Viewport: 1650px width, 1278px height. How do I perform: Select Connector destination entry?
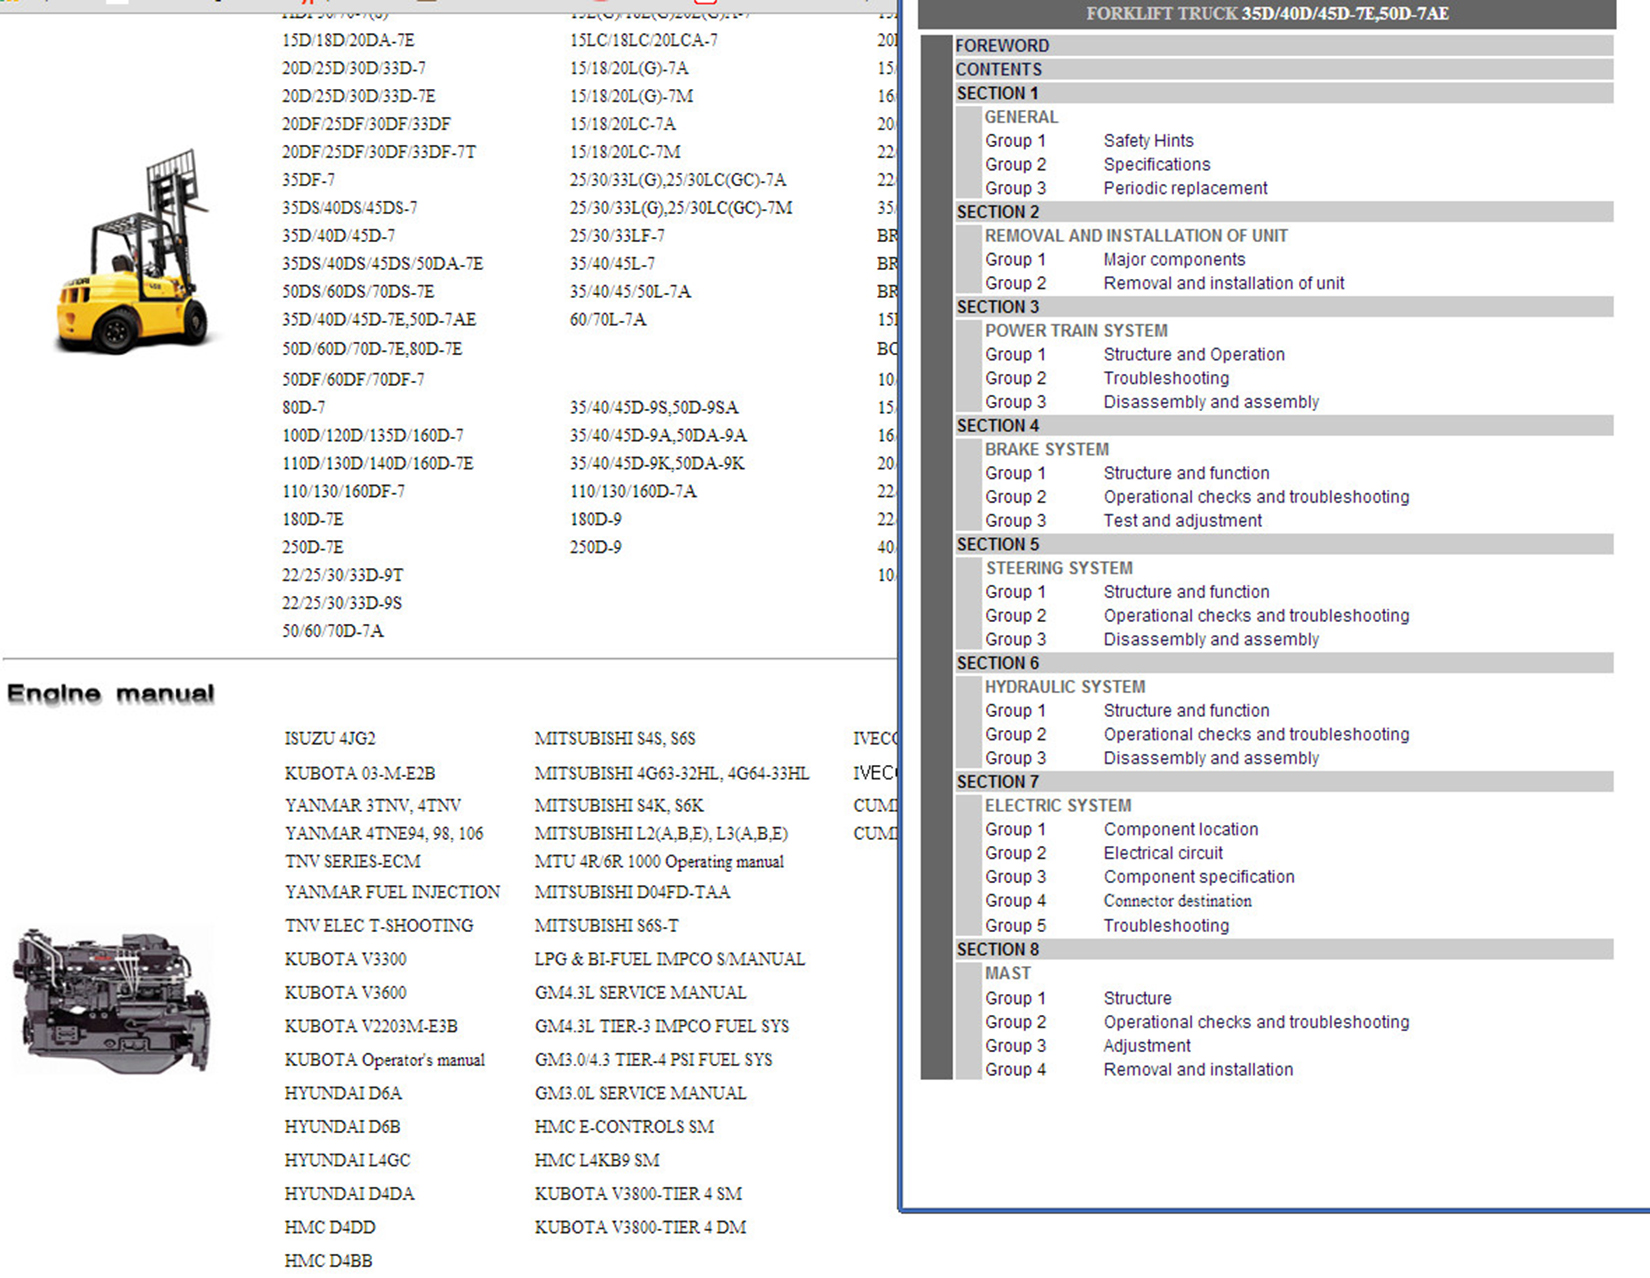tap(1177, 901)
